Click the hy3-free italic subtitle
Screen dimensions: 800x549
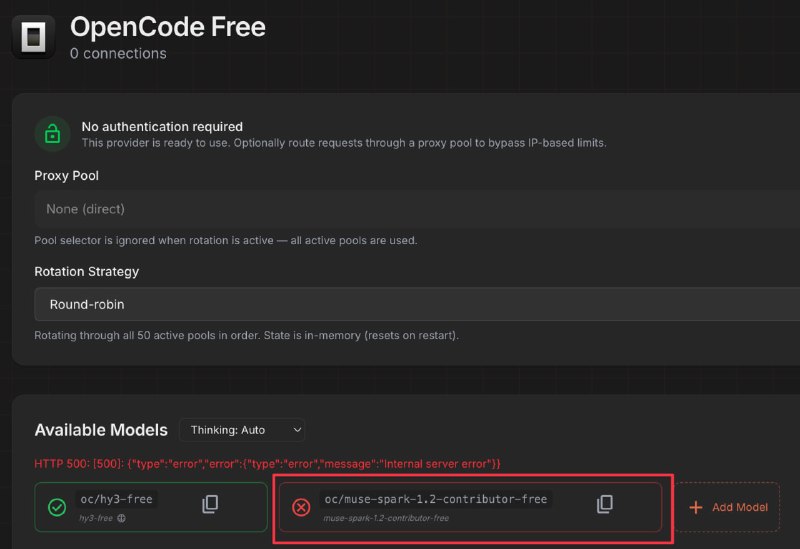96,518
